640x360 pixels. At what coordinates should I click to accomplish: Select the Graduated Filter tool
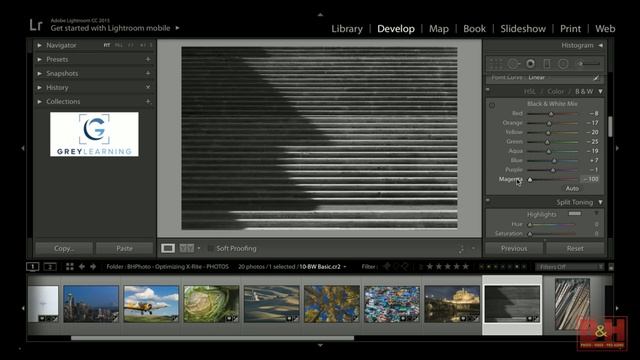click(x=547, y=64)
